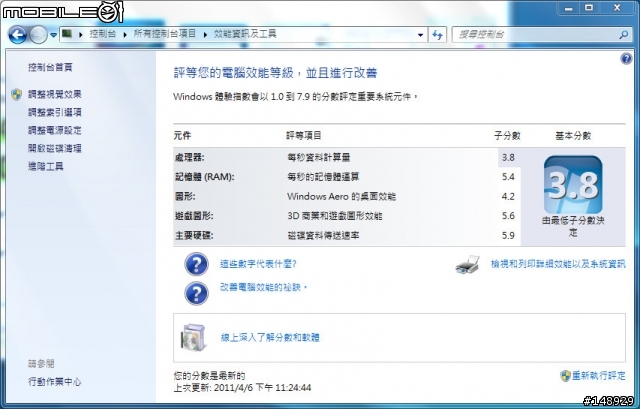Click 磁碟資料傳送速率 text

[x=323, y=236]
